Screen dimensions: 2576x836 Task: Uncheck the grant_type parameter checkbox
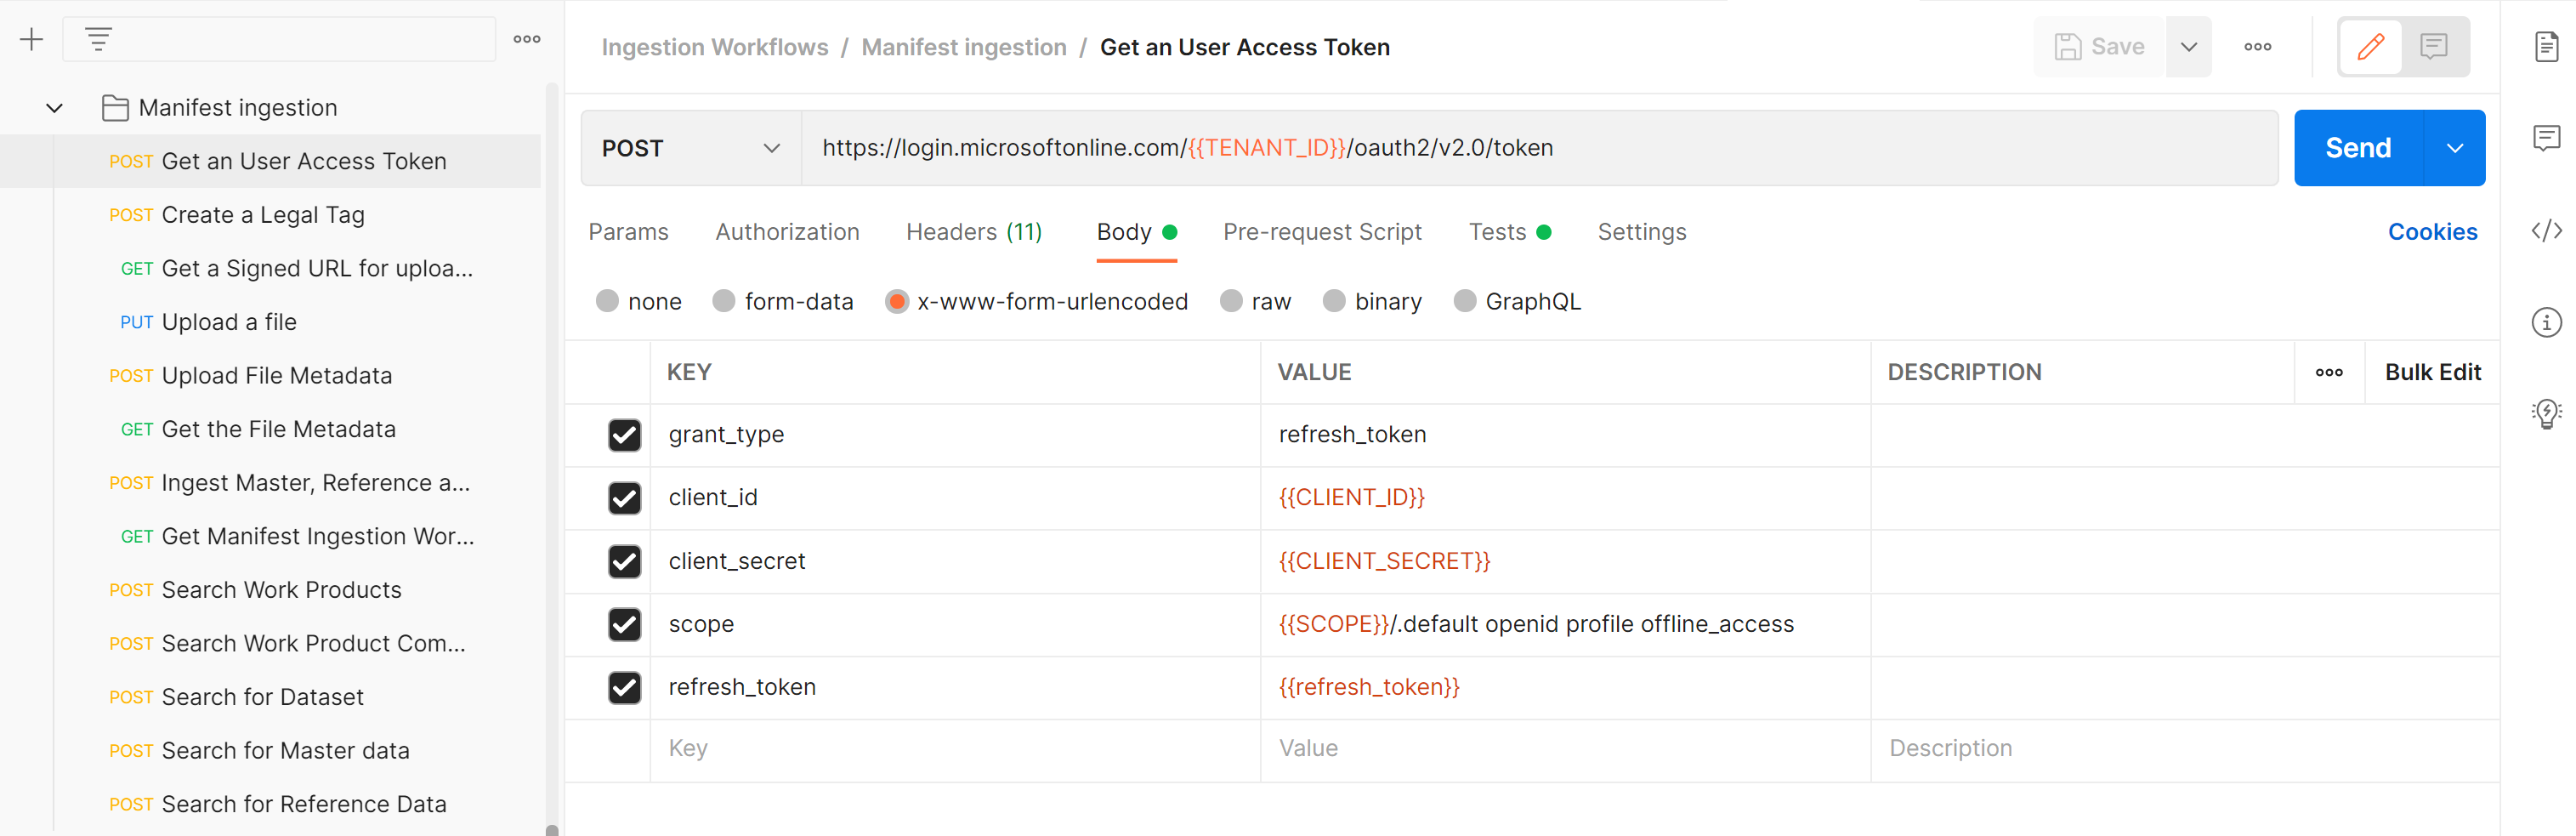point(624,435)
